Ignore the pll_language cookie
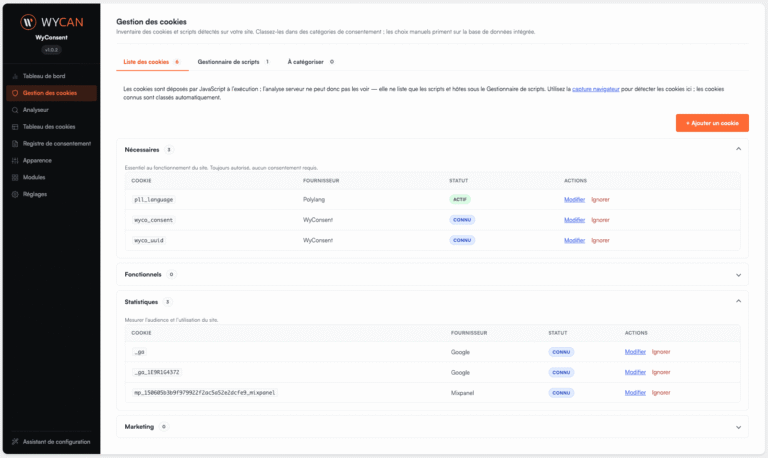Viewport: 768px width, 458px height. pos(600,199)
